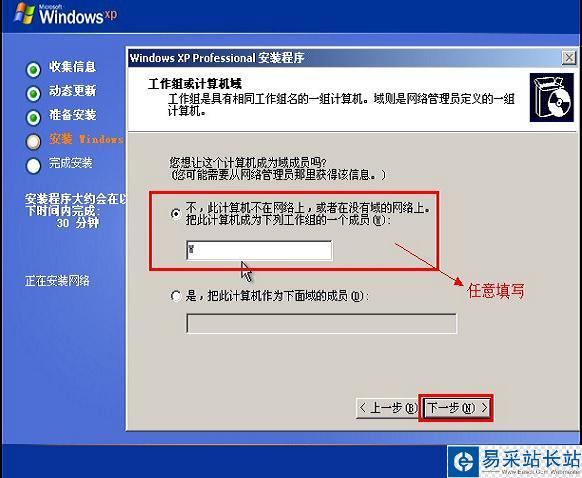
Task: Click the setup box and CD icon
Action: (552, 98)
